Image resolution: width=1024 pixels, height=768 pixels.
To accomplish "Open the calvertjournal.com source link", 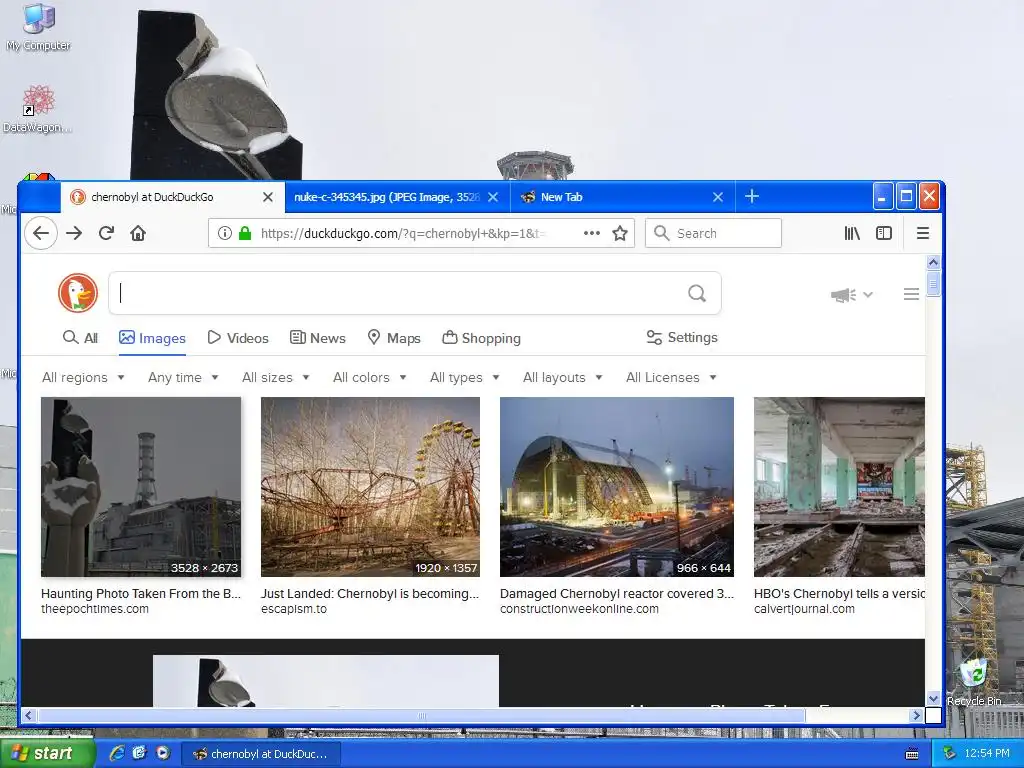I will (x=804, y=609).
